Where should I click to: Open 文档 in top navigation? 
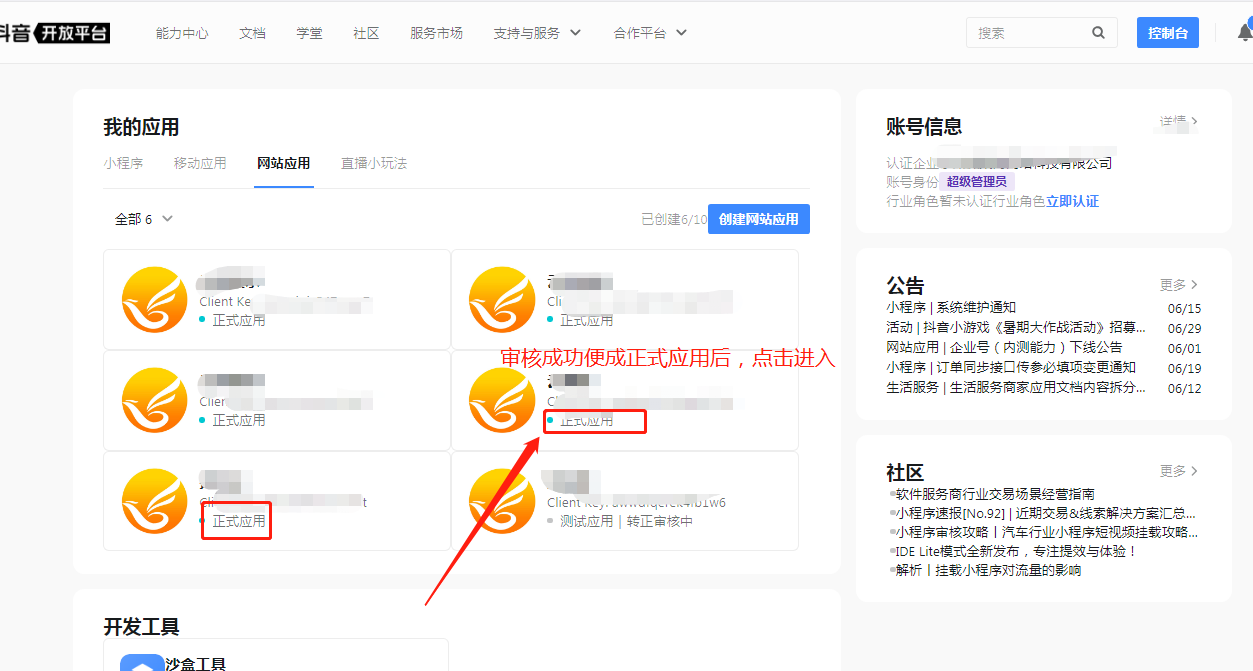(252, 33)
